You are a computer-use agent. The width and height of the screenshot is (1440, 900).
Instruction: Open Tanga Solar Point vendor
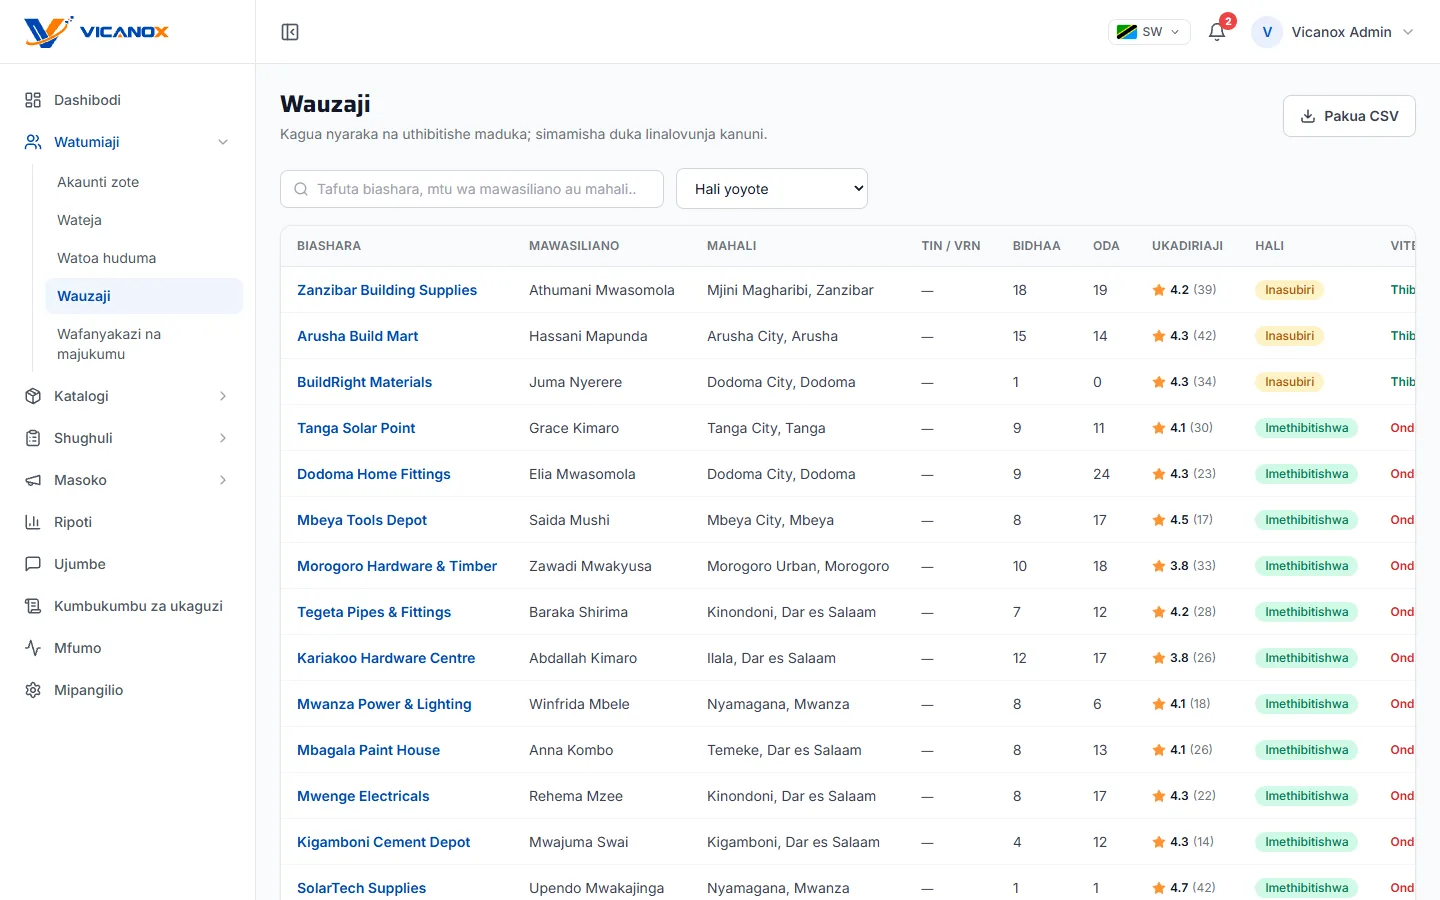point(356,428)
